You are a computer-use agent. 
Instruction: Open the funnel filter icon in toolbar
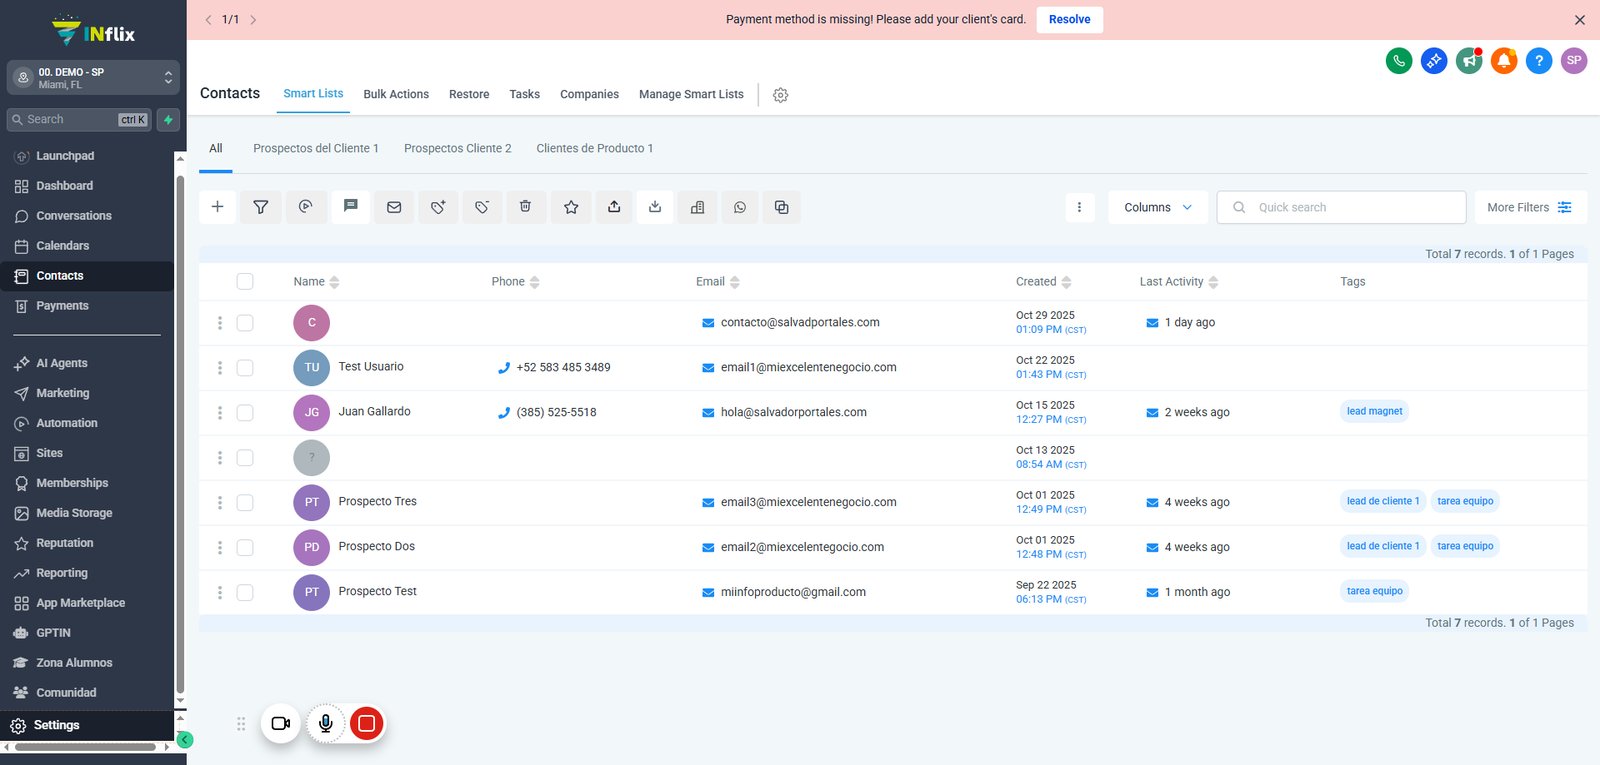point(261,207)
